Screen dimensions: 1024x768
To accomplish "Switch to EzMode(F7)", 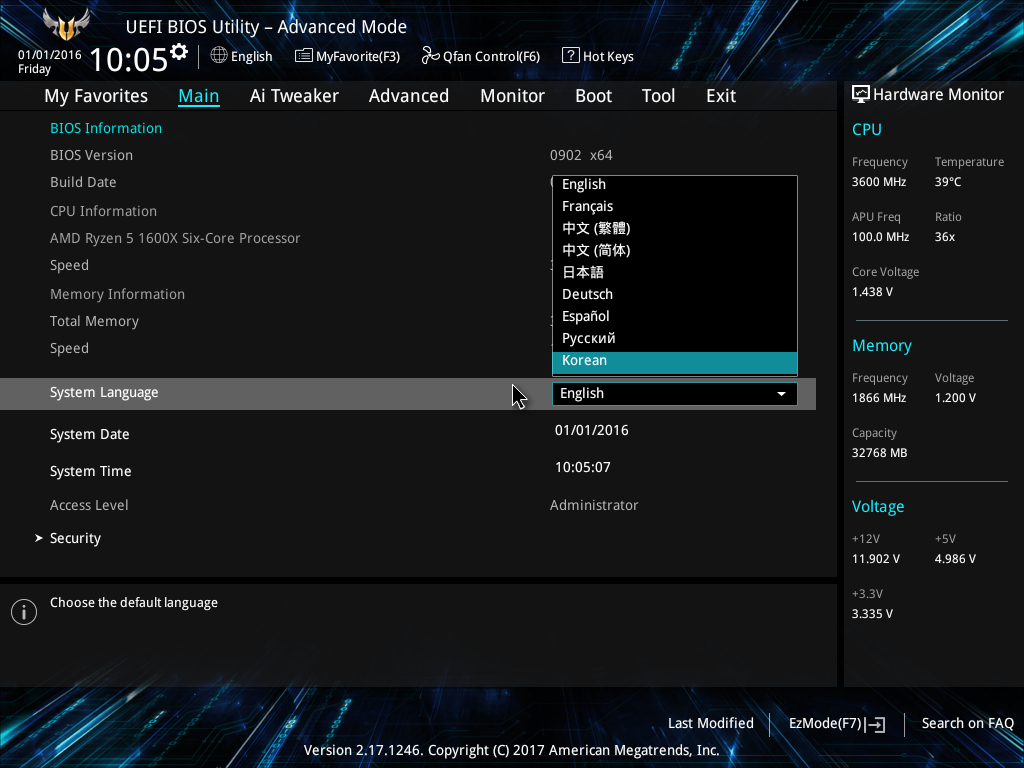I will [x=837, y=724].
